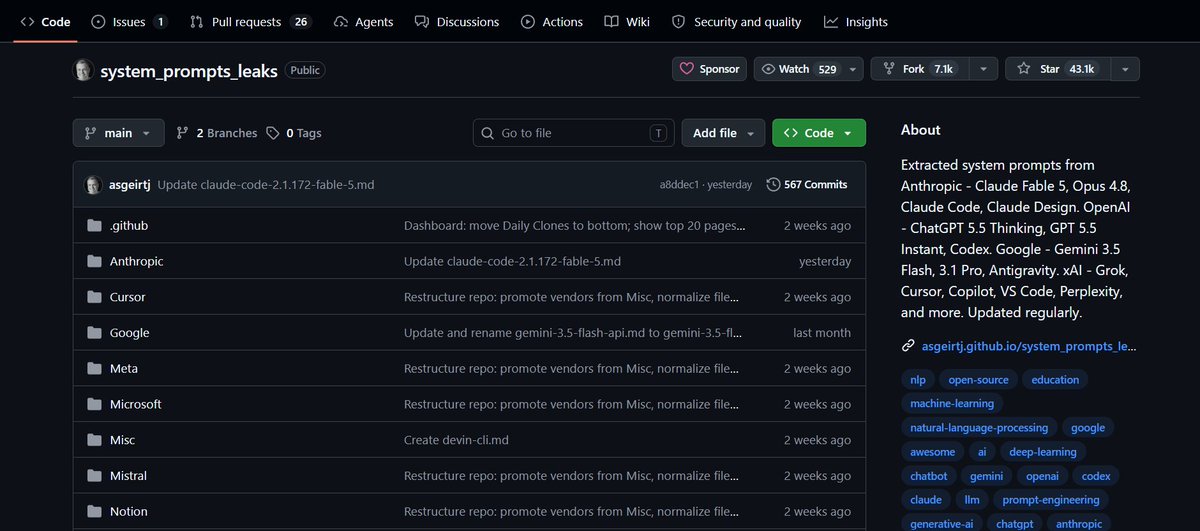This screenshot has height=531, width=1200.
Task: Click the Cursor folder icon
Action: (x=94, y=297)
